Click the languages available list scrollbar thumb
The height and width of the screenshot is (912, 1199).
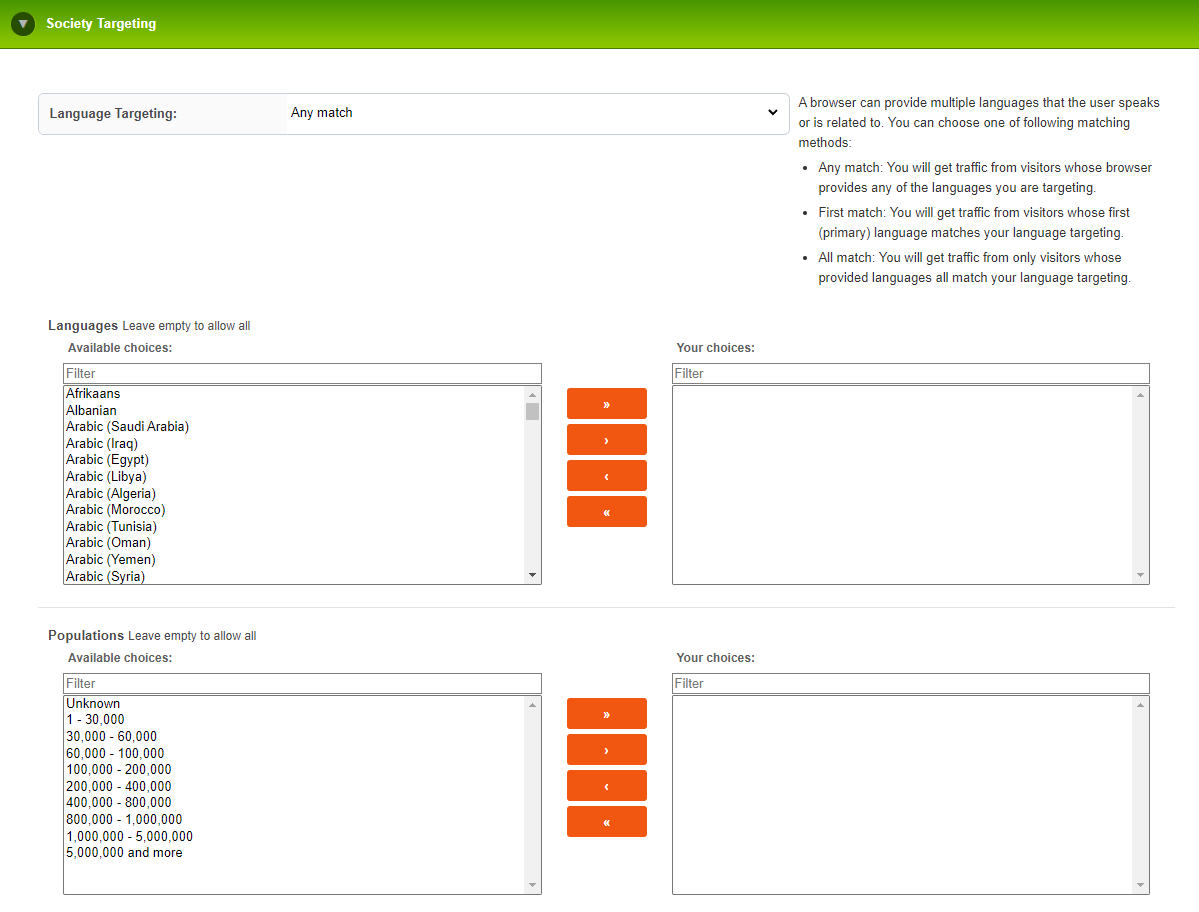tap(532, 411)
